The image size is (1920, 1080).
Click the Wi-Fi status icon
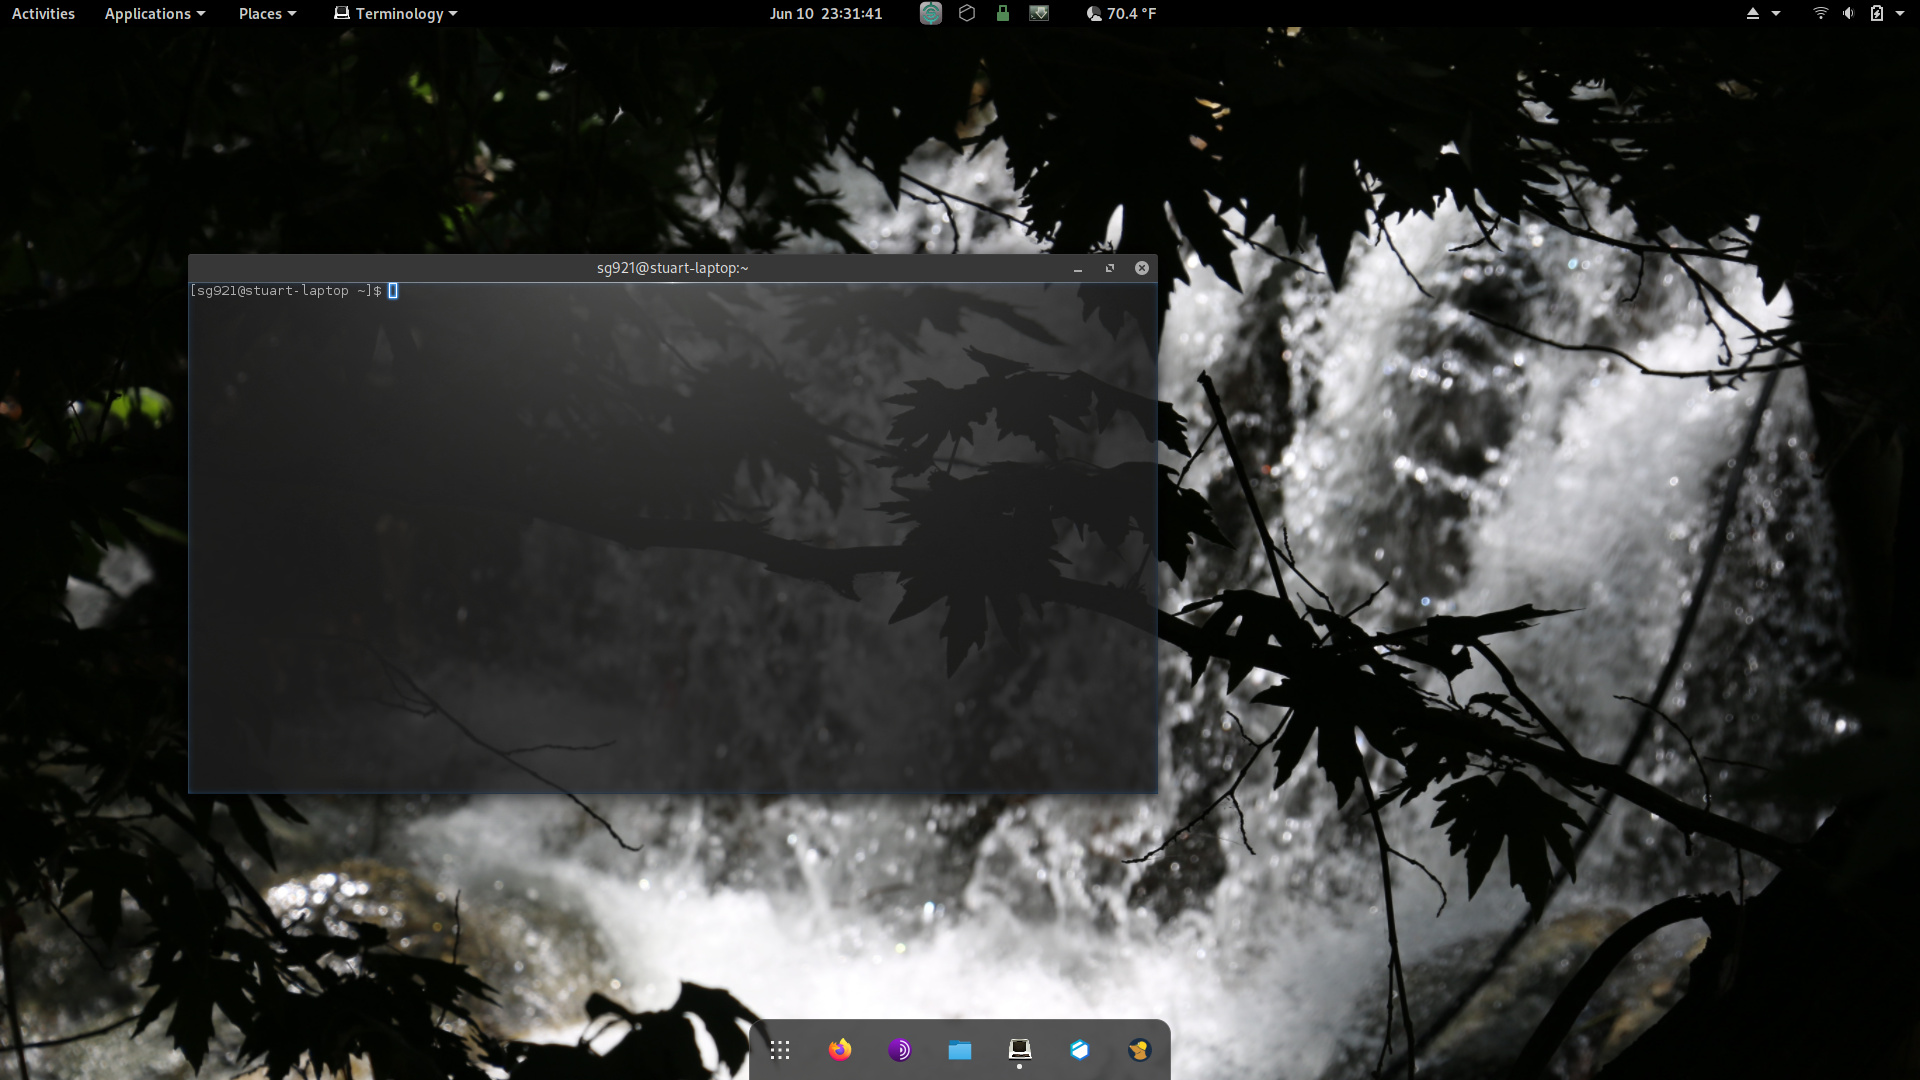1821,14
